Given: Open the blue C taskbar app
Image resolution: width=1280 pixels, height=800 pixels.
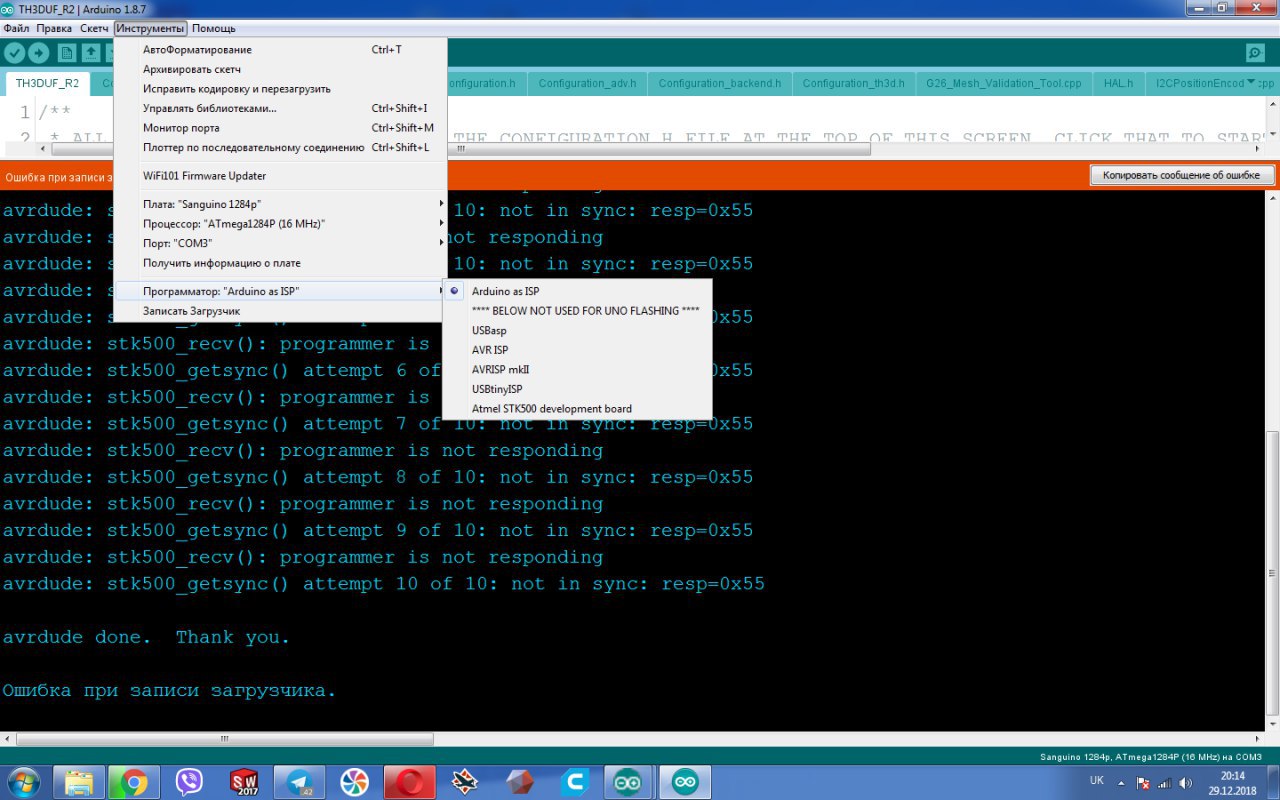Looking at the screenshot, I should [574, 781].
